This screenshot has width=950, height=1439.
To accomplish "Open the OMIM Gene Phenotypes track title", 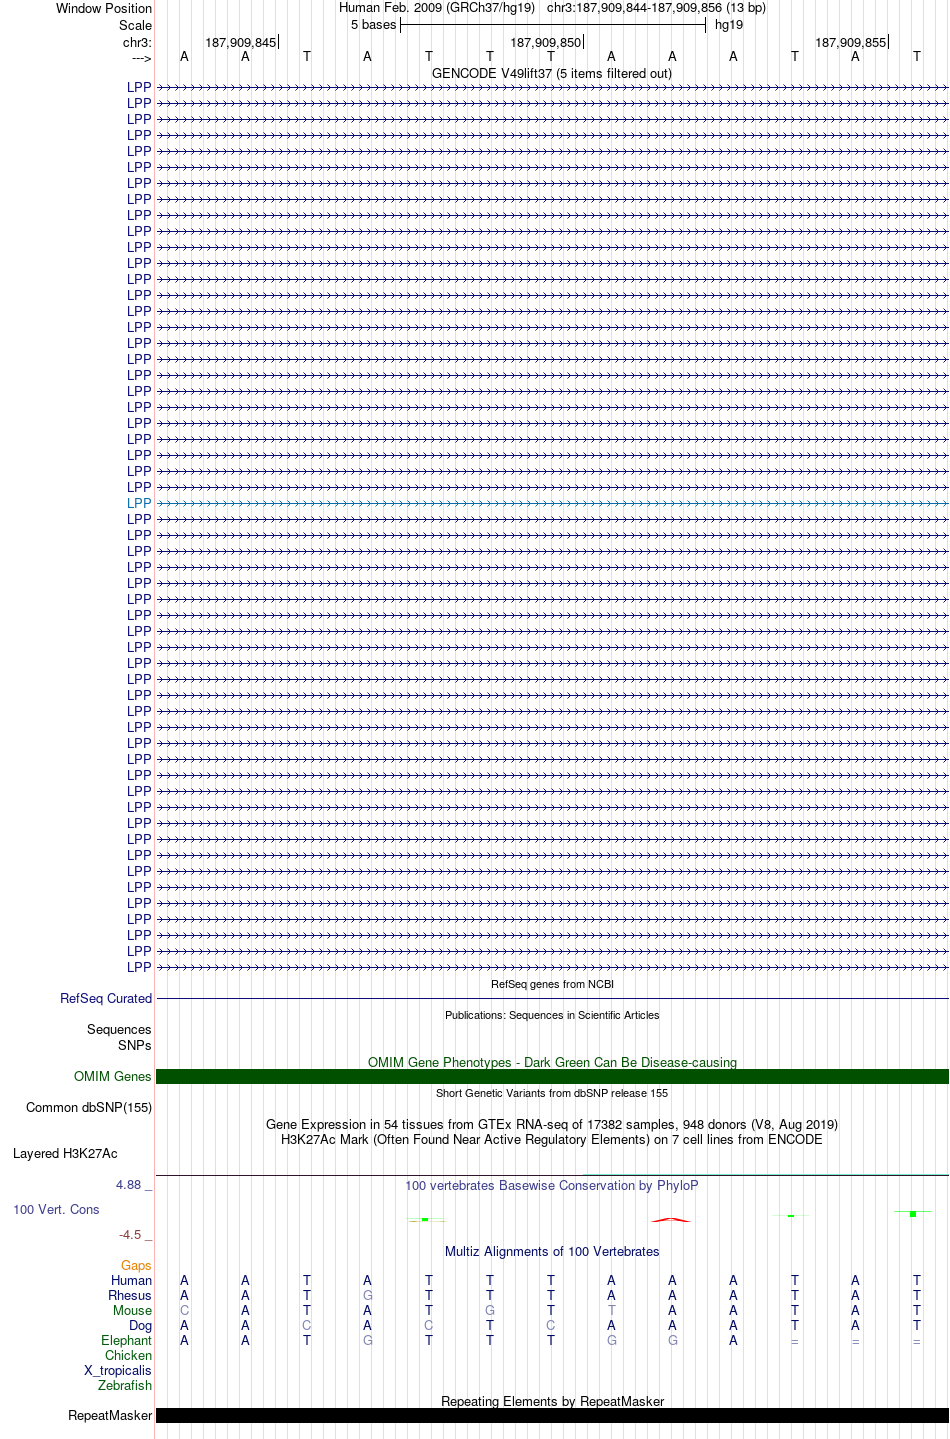I will click(552, 1062).
